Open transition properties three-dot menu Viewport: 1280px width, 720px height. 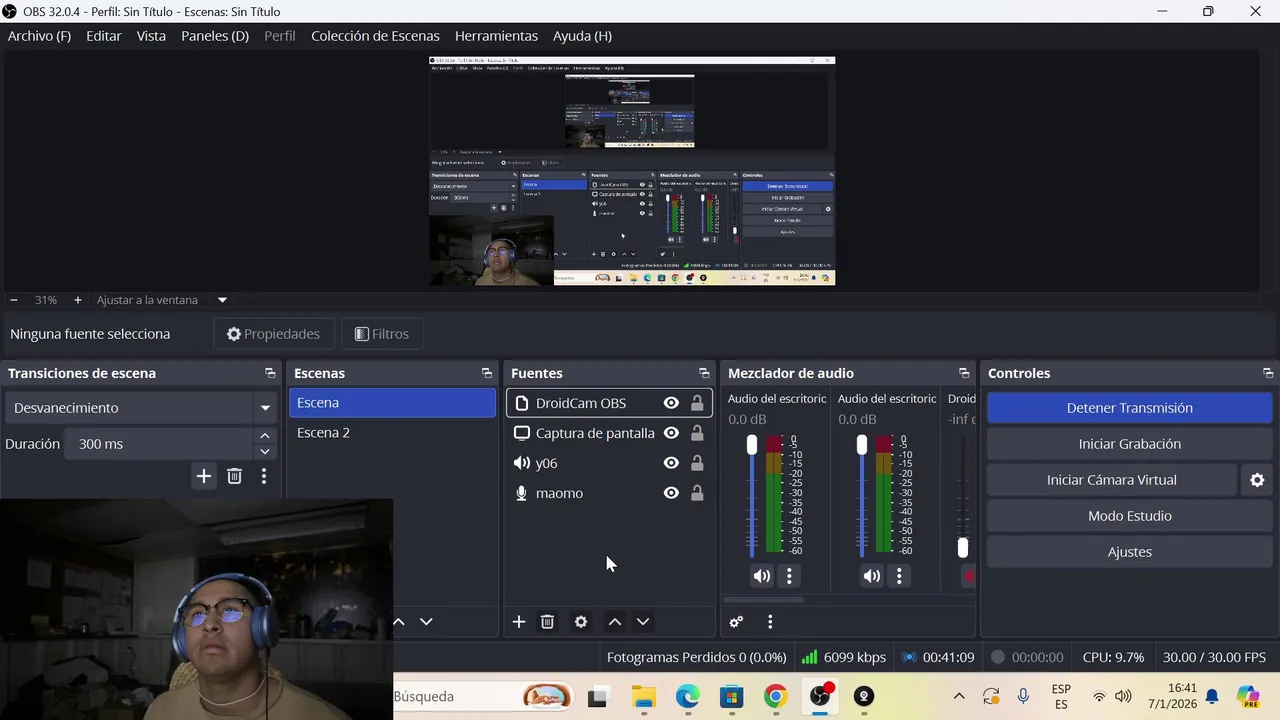coord(264,476)
